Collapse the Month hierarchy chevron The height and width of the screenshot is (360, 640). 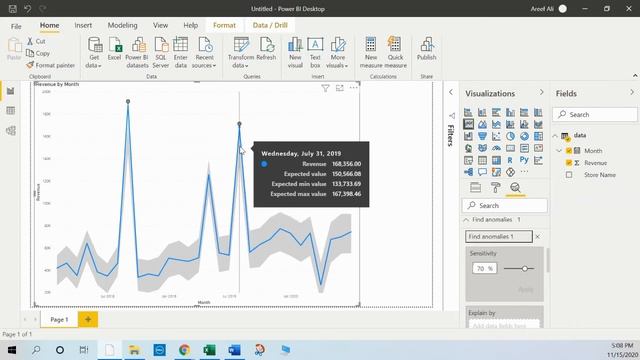(x=559, y=151)
